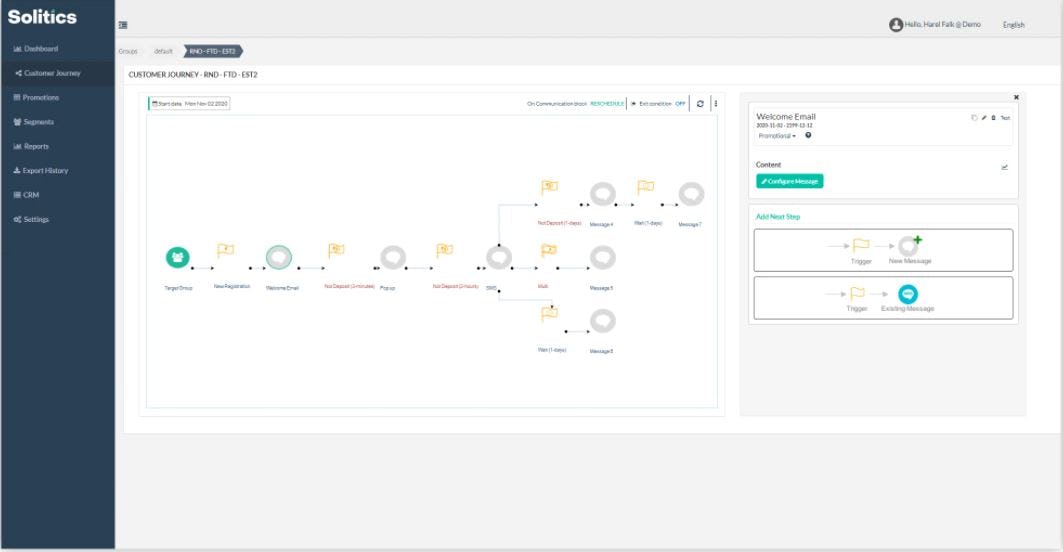Select Not Deposit (2-hours) trigger flag

pyautogui.click(x=444, y=250)
